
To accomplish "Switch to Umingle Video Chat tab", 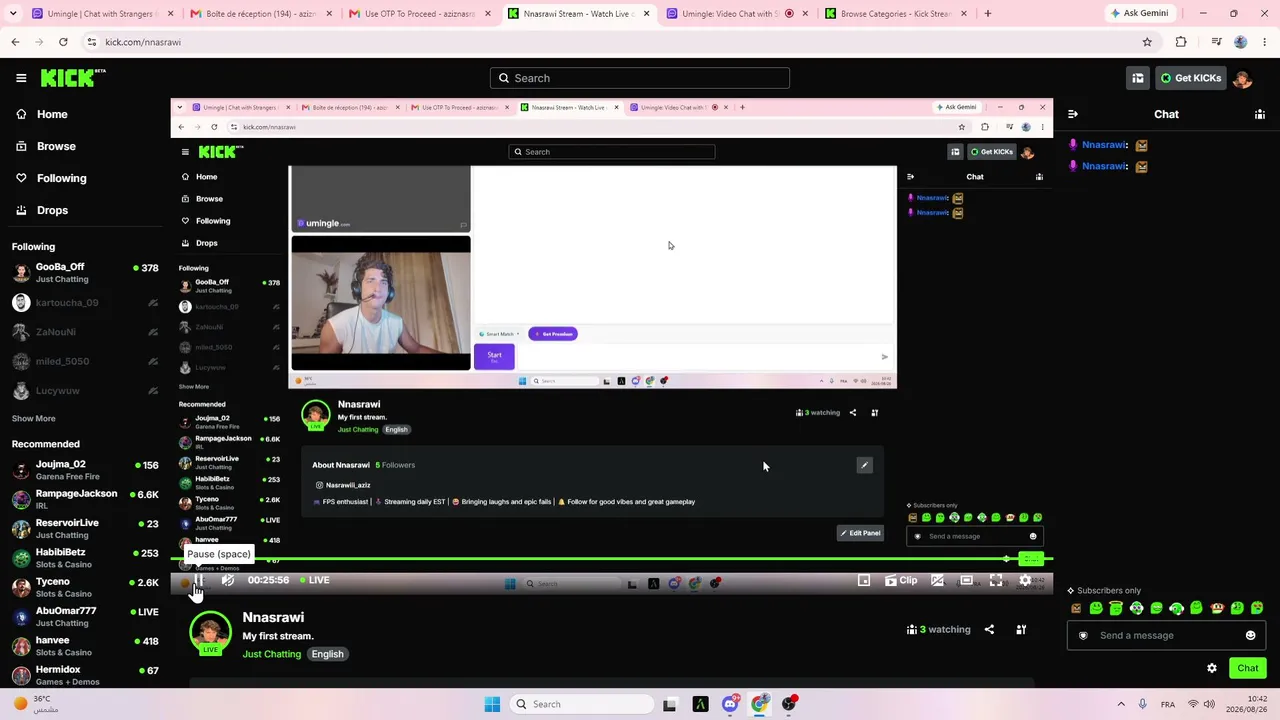I will (735, 14).
